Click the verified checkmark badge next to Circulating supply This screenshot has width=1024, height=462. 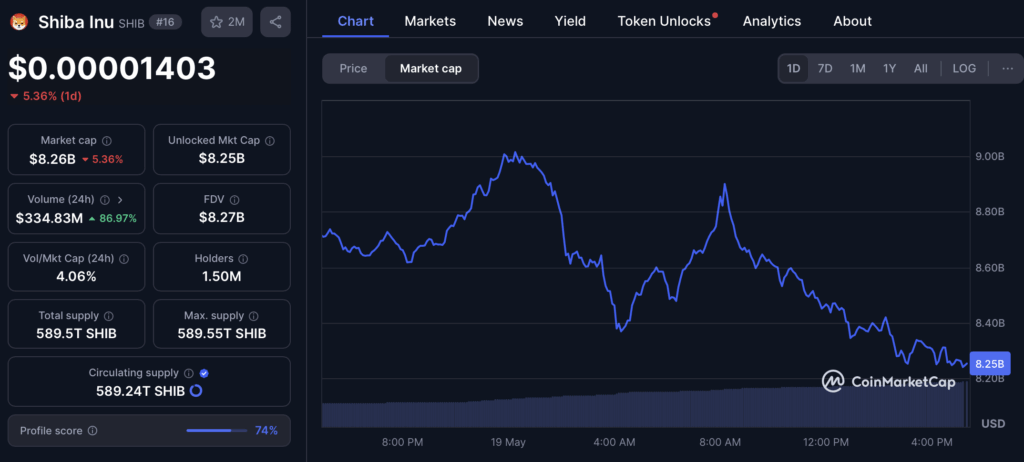pos(204,373)
